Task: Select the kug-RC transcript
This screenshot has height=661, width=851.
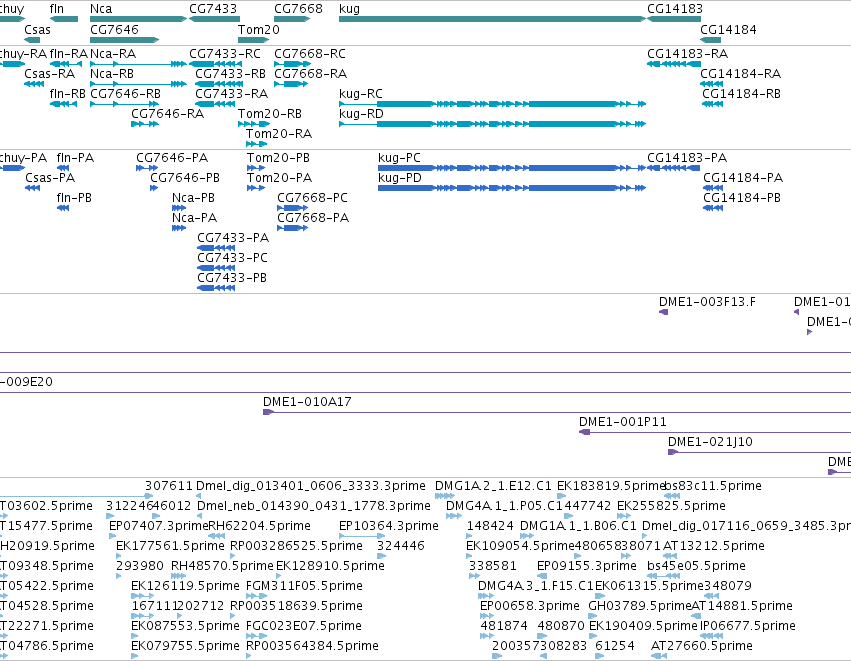Action: (492, 104)
